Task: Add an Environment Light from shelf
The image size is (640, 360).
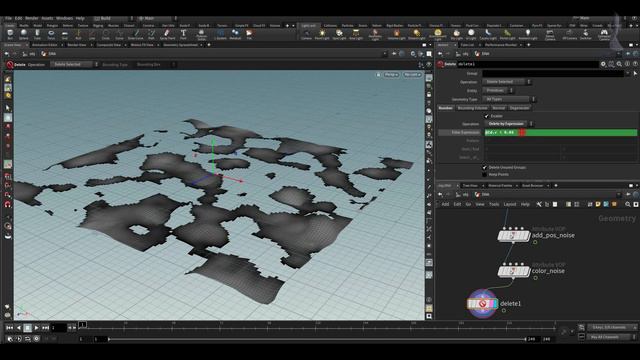Action: (x=438, y=34)
